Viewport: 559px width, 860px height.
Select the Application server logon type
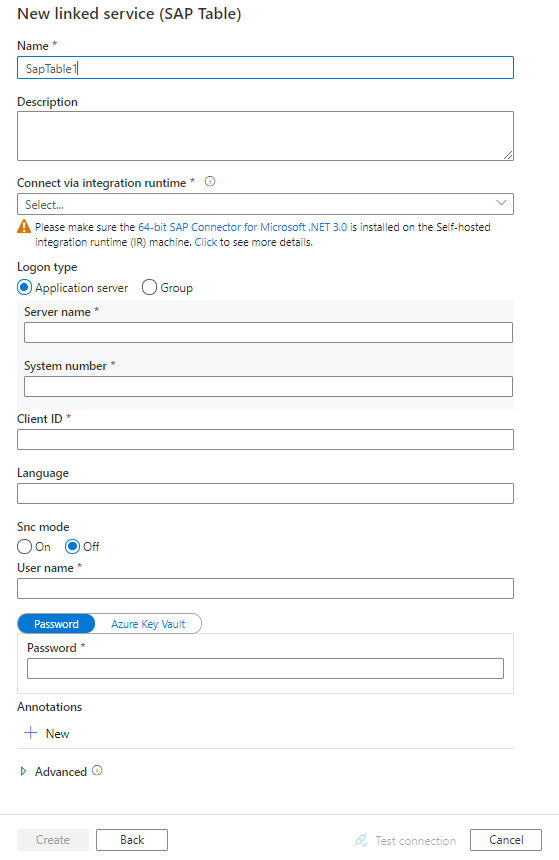click(x=25, y=287)
